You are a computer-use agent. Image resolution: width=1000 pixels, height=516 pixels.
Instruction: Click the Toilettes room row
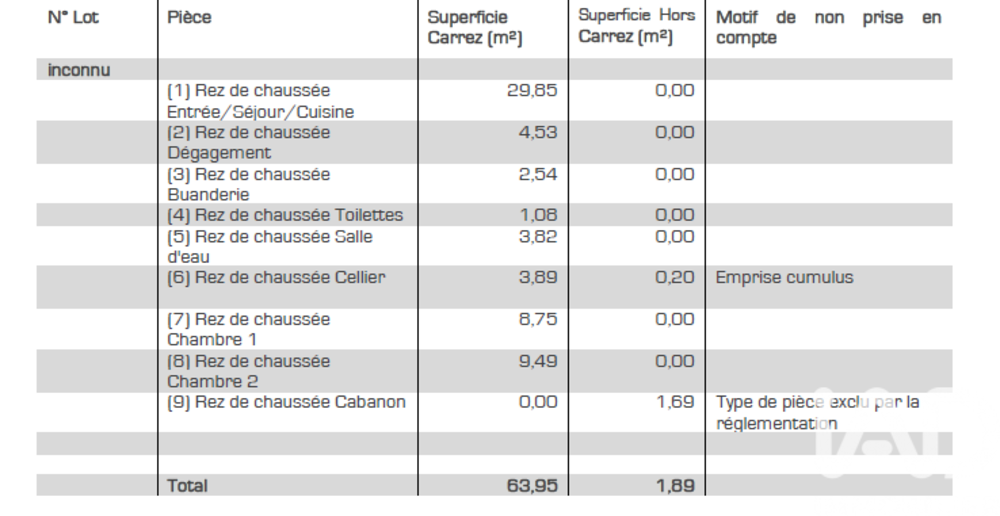coord(285,215)
